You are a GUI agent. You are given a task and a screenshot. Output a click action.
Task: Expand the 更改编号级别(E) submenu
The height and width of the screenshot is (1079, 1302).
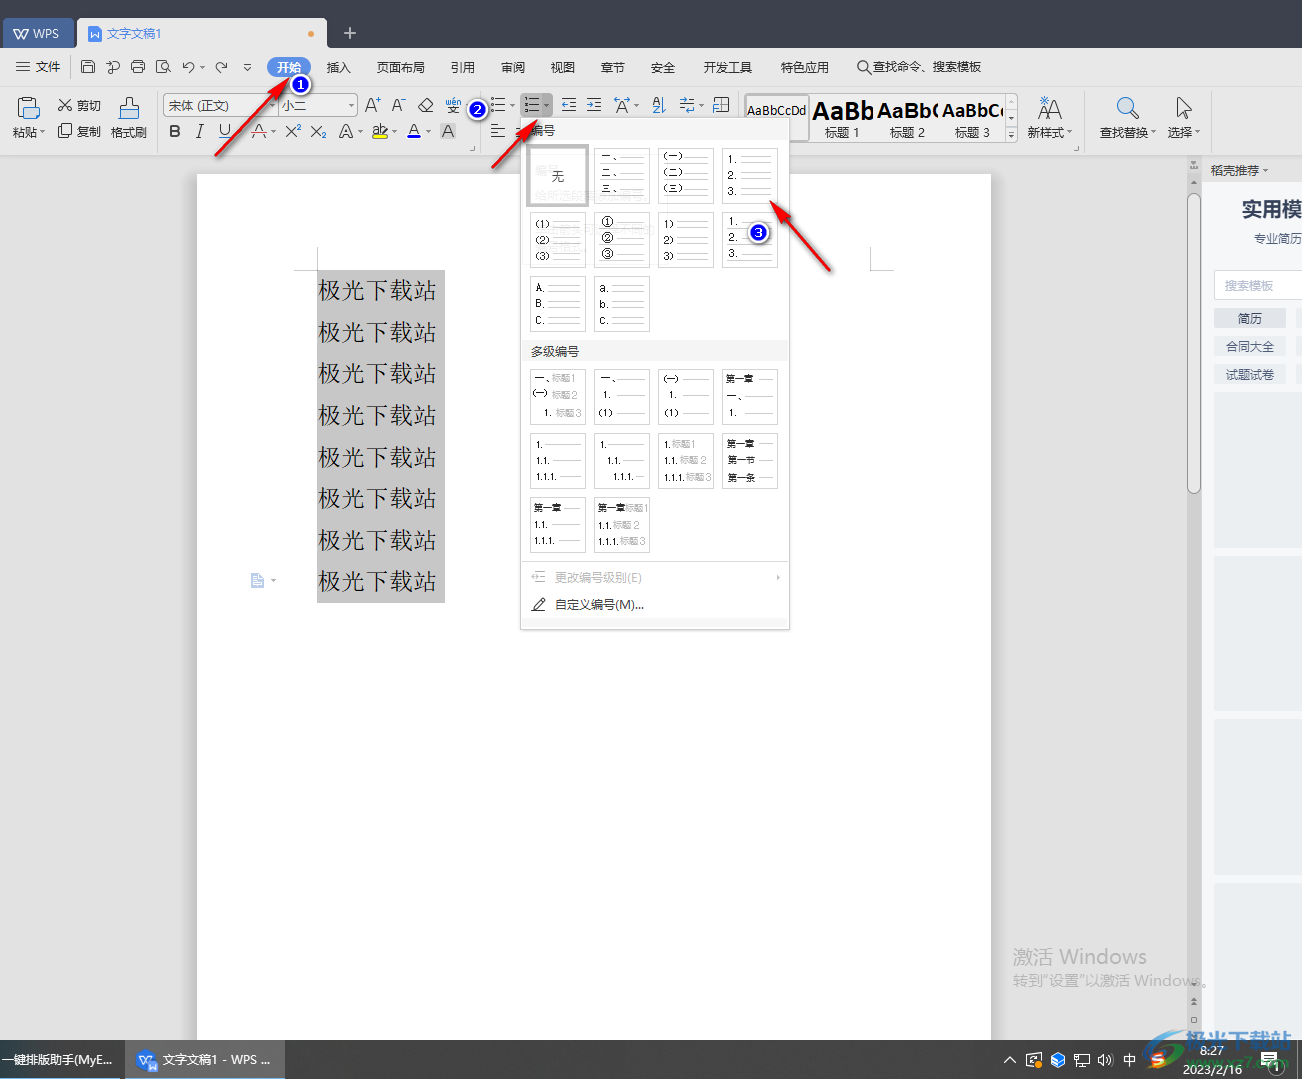(x=655, y=577)
